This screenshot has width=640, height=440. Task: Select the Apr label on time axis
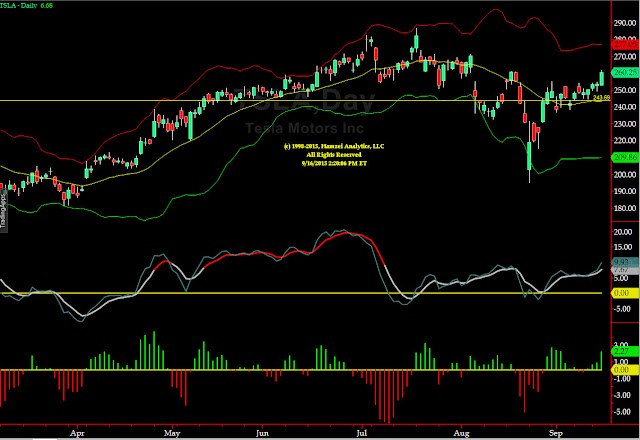pyautogui.click(x=77, y=433)
